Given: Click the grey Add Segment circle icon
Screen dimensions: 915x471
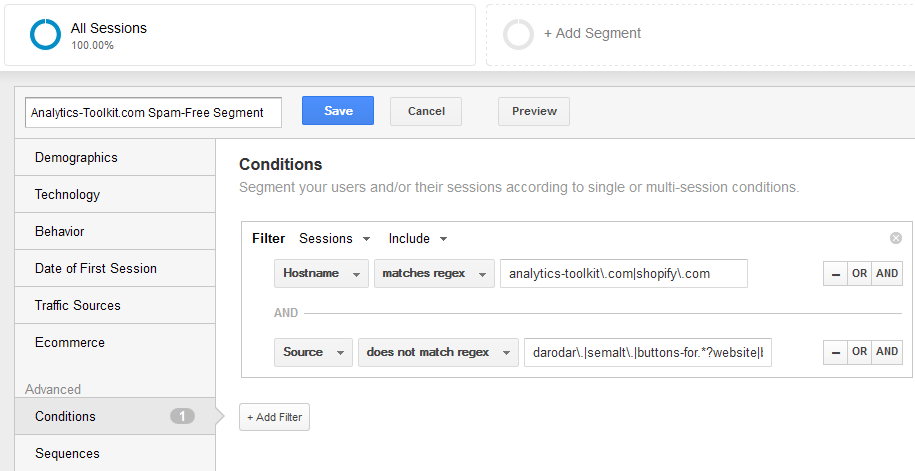Looking at the screenshot, I should coord(518,34).
